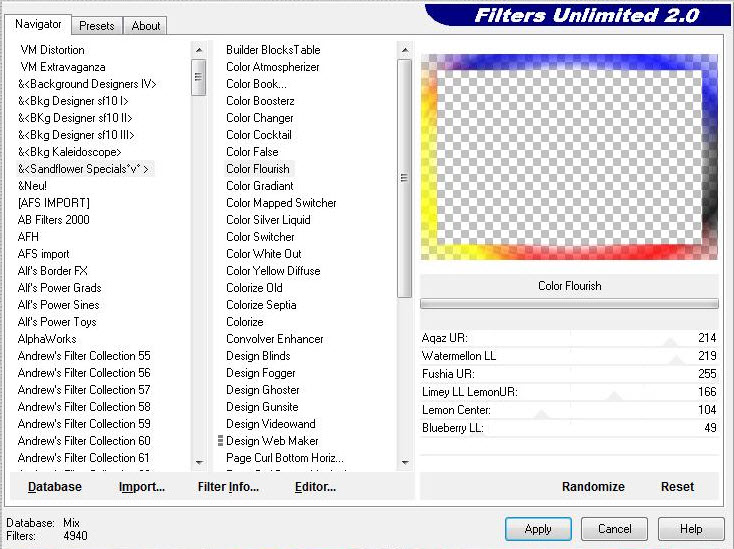734x549 pixels.
Task: Select &<Sandflower Specials°v° > category
Action: [83, 169]
